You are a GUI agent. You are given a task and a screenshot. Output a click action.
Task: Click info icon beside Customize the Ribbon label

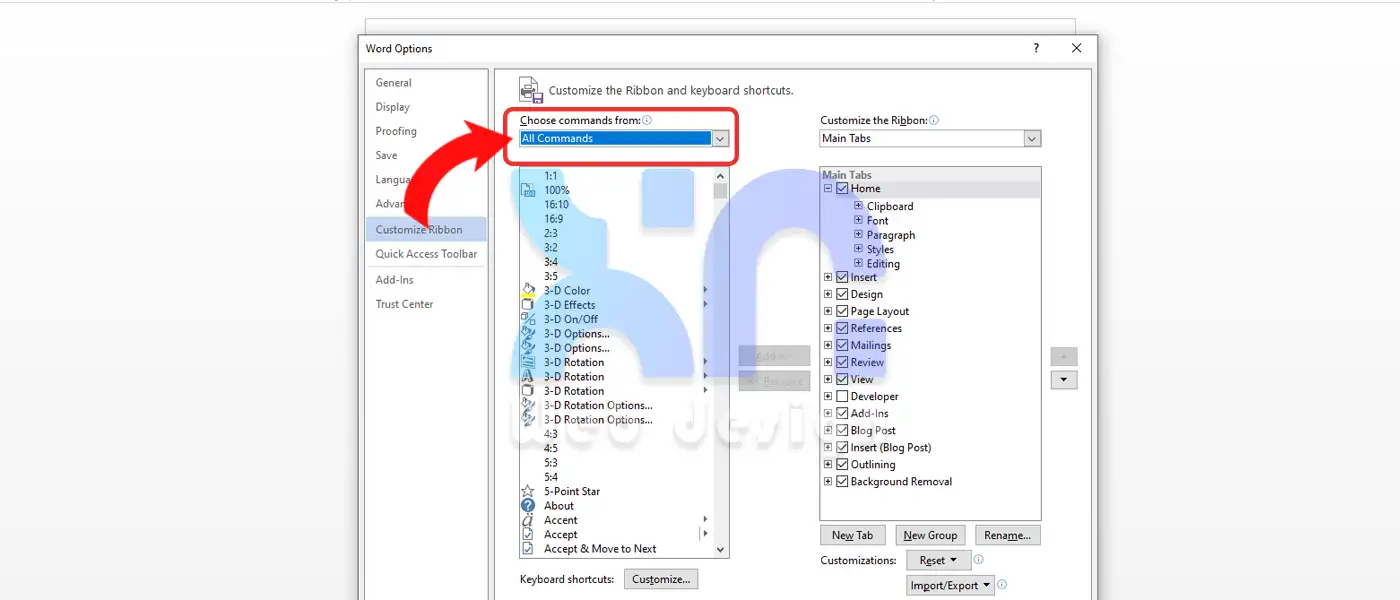pos(934,120)
